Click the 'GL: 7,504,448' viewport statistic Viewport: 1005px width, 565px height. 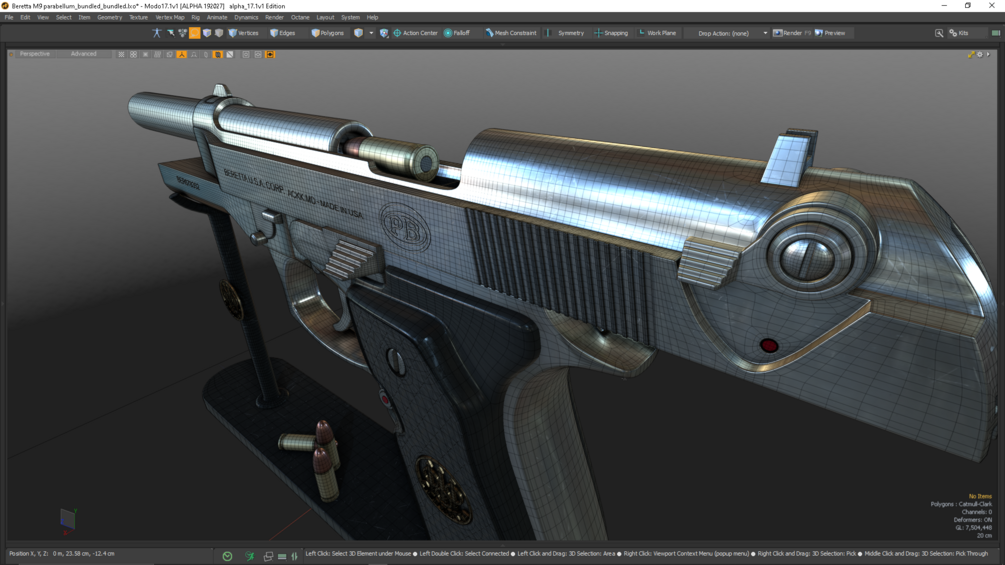(974, 527)
